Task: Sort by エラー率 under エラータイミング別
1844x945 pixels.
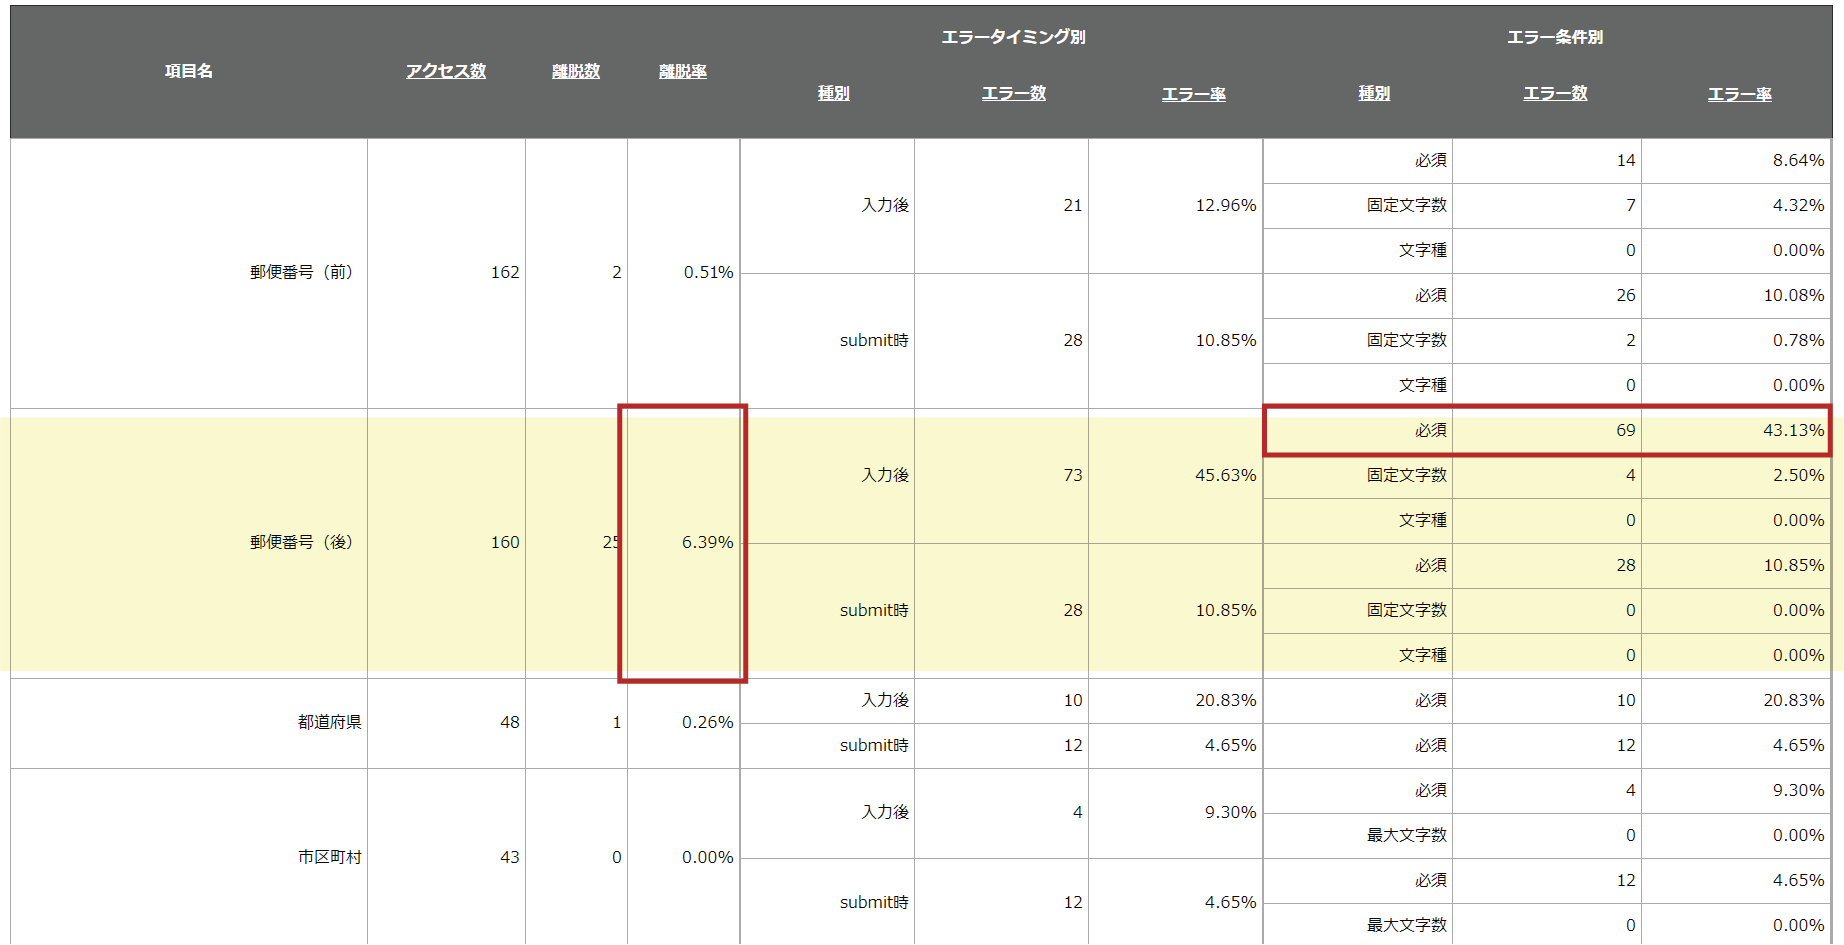Action: (1194, 94)
